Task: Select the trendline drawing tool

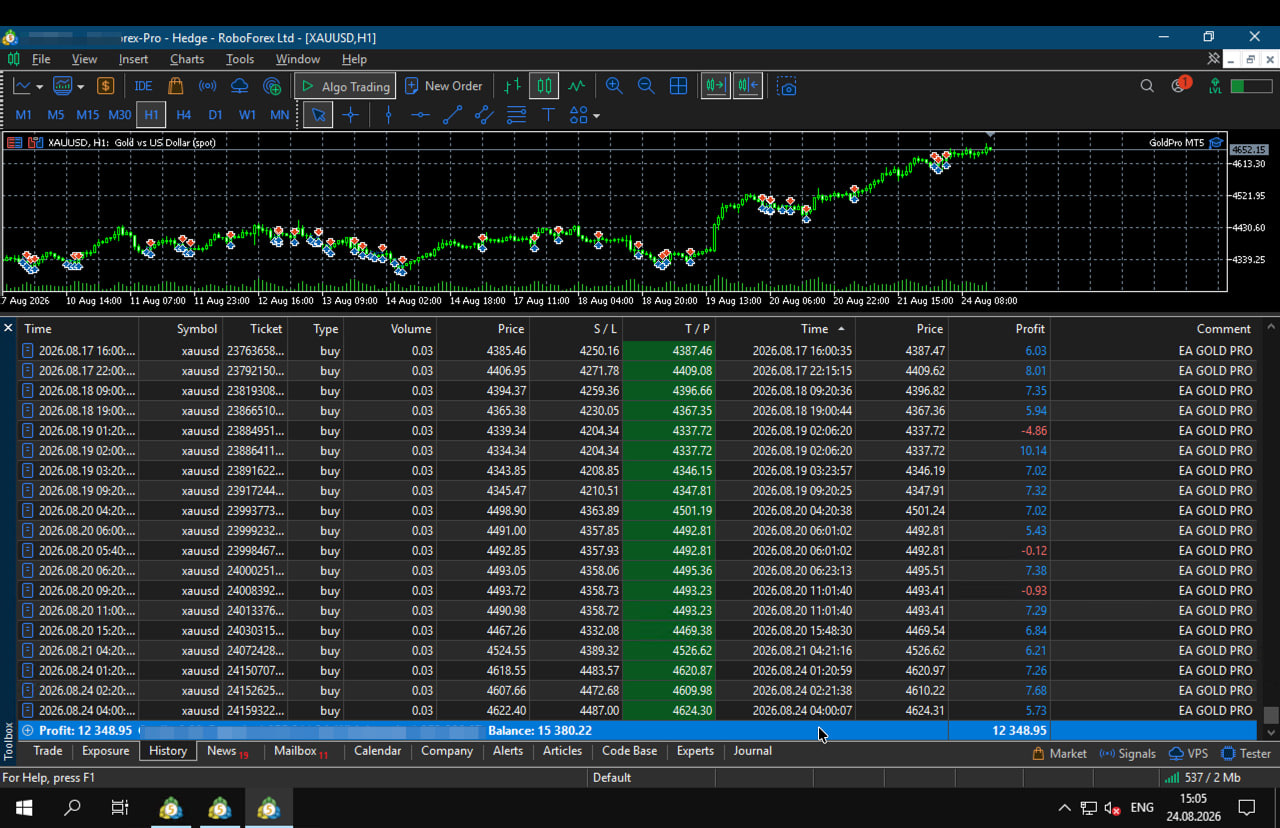Action: [452, 115]
